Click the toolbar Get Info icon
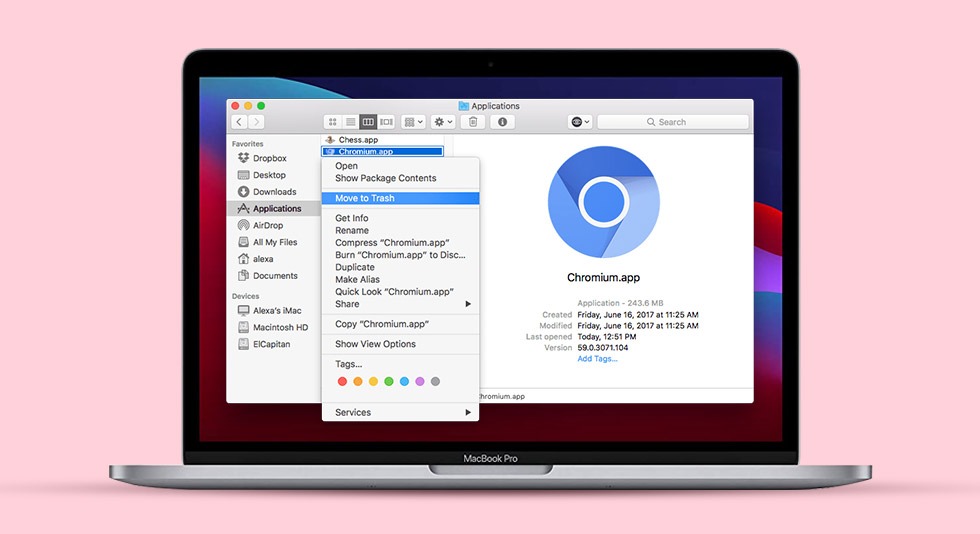The height and width of the screenshot is (534, 980). (502, 122)
